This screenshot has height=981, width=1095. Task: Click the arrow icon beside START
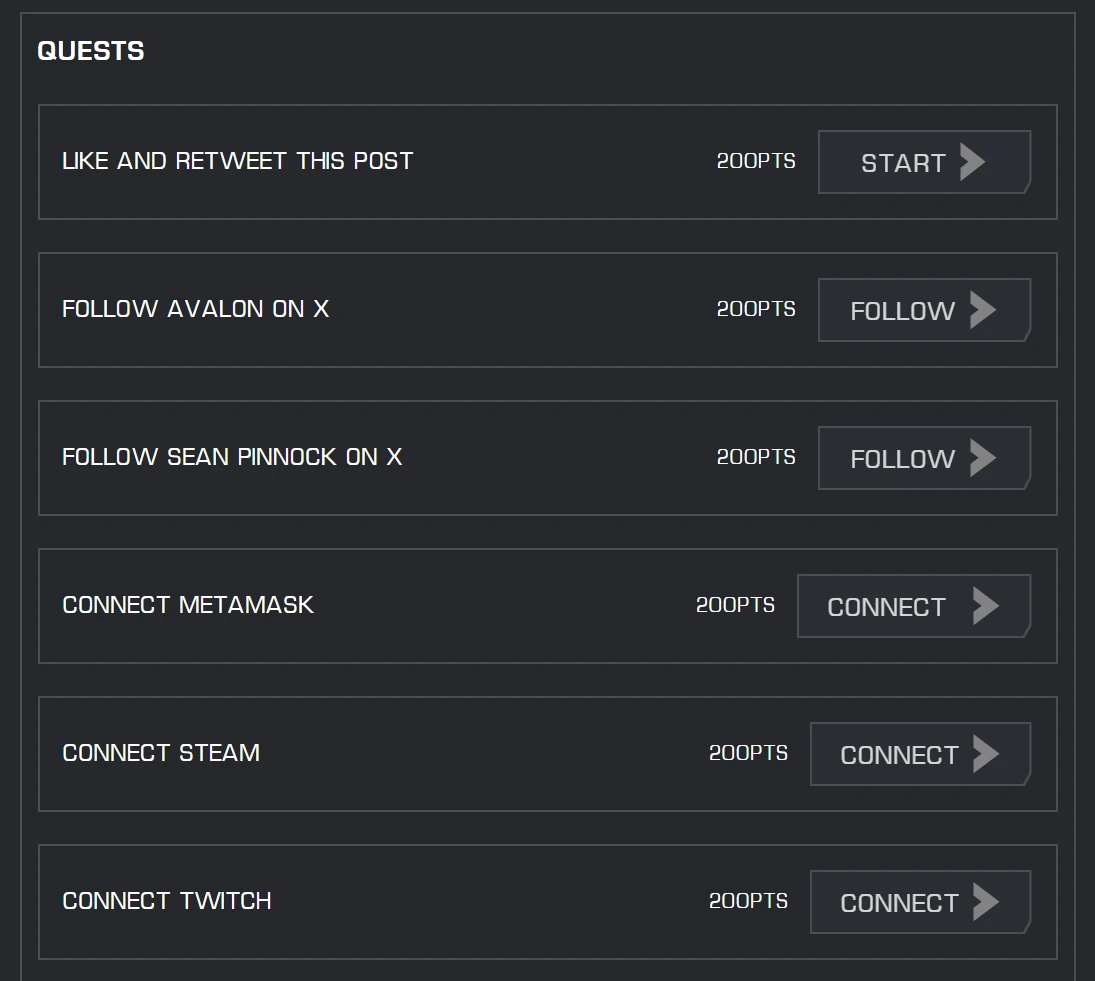pos(972,162)
